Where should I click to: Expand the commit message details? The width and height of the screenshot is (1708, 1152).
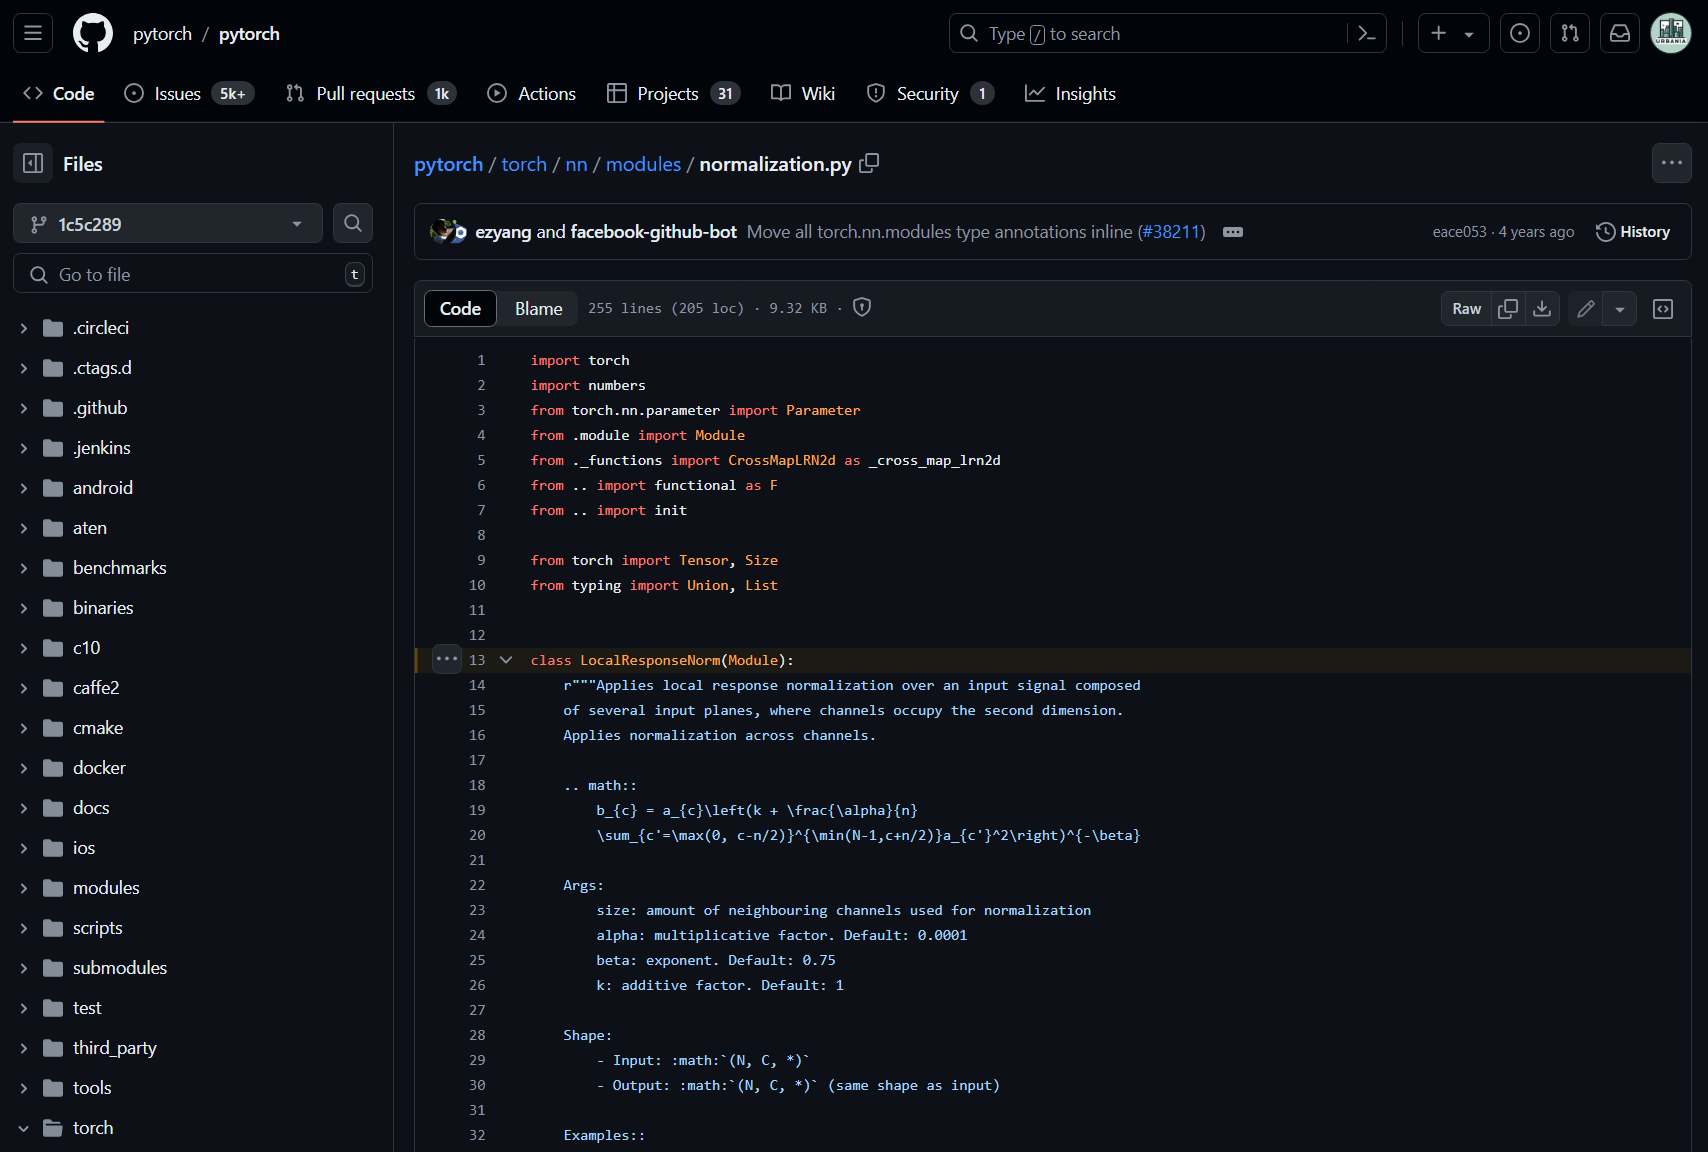click(1233, 232)
